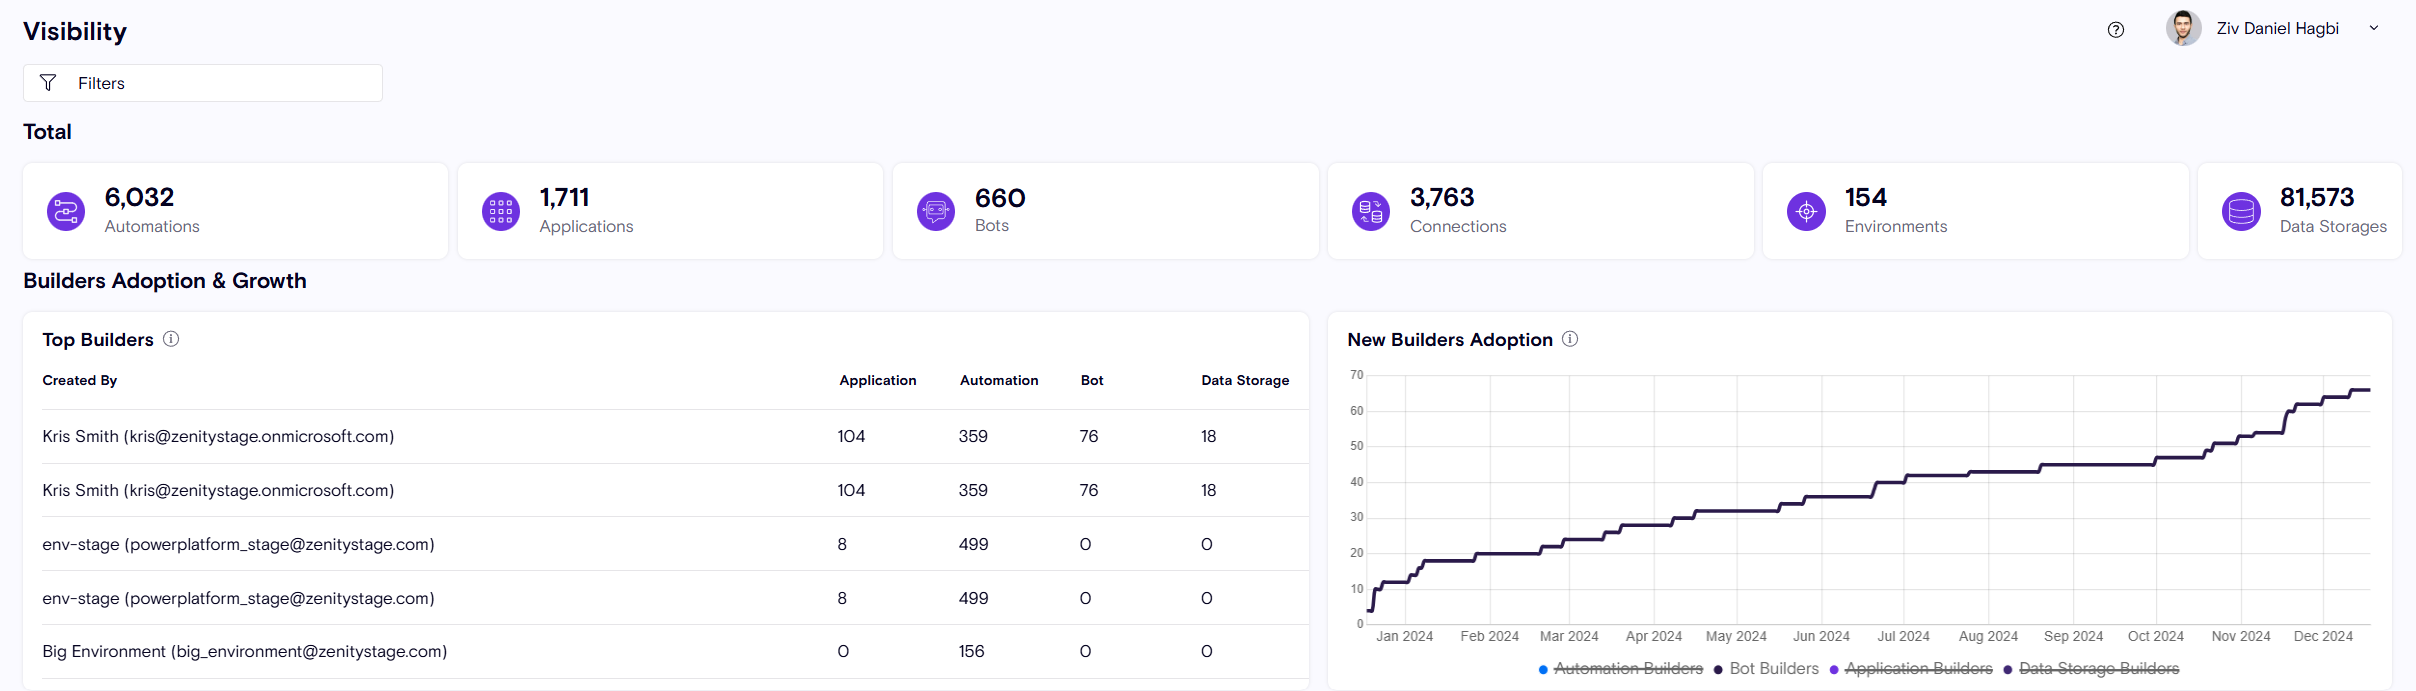Sort by the Automation column header
This screenshot has height=691, width=2416.
point(998,380)
